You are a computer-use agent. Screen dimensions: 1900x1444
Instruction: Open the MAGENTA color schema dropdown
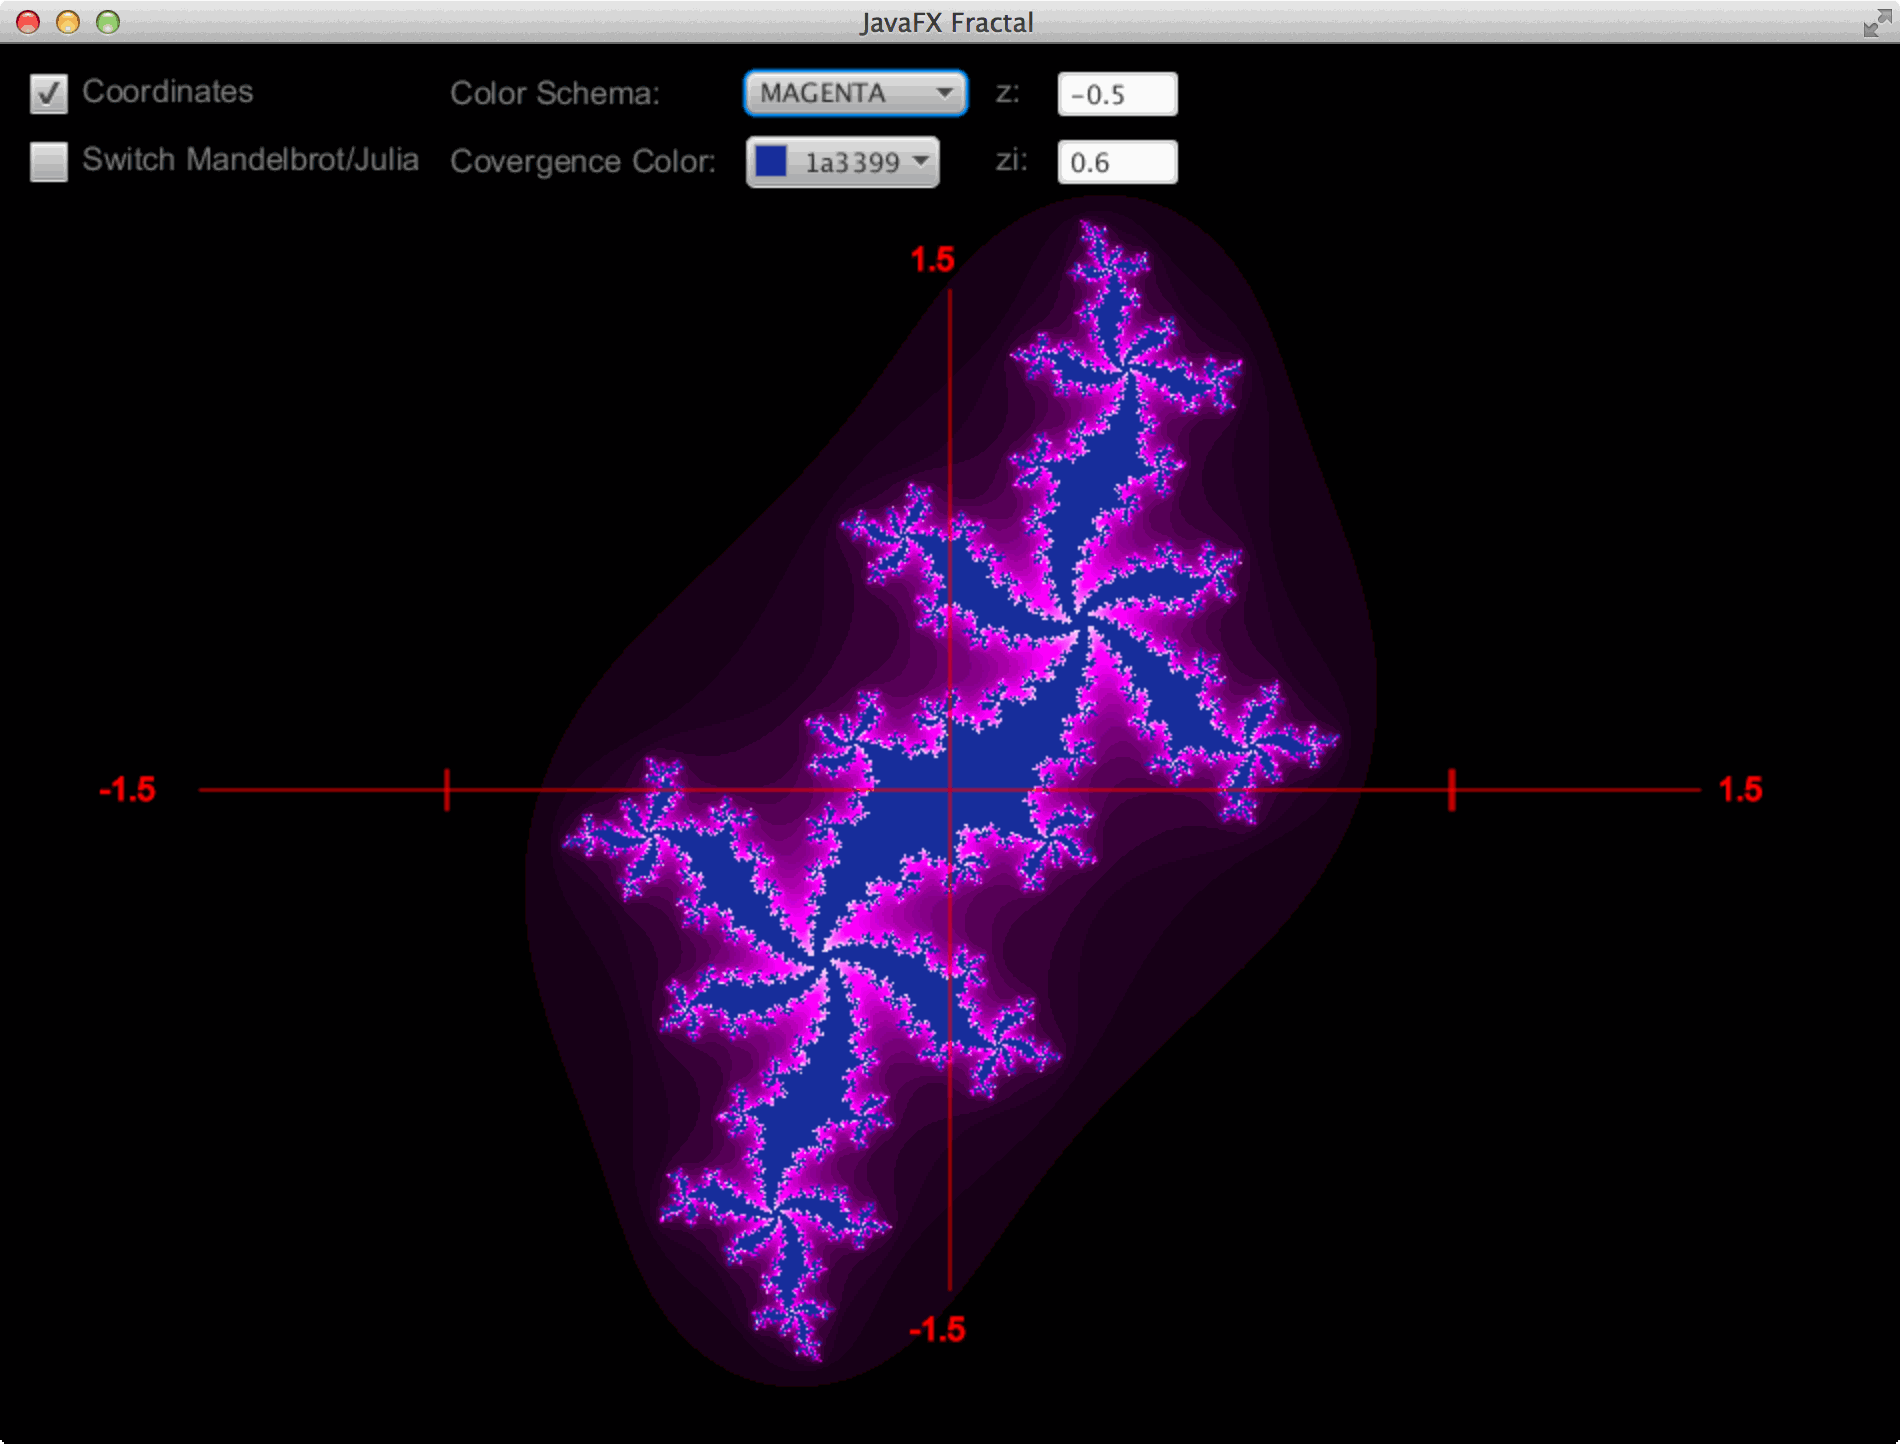pyautogui.click(x=854, y=94)
